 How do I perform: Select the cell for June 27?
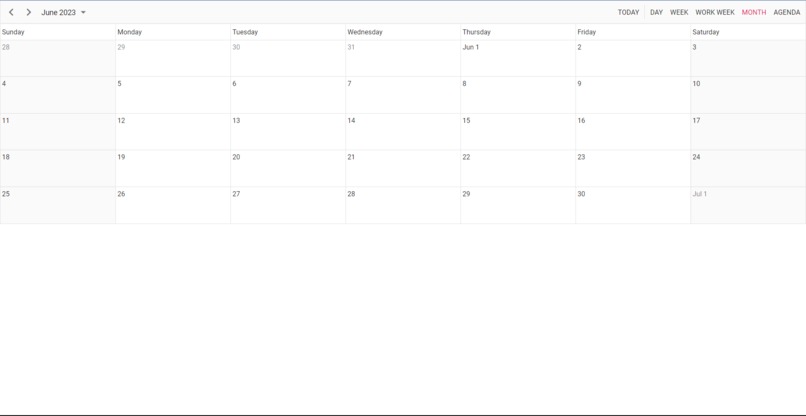288,206
